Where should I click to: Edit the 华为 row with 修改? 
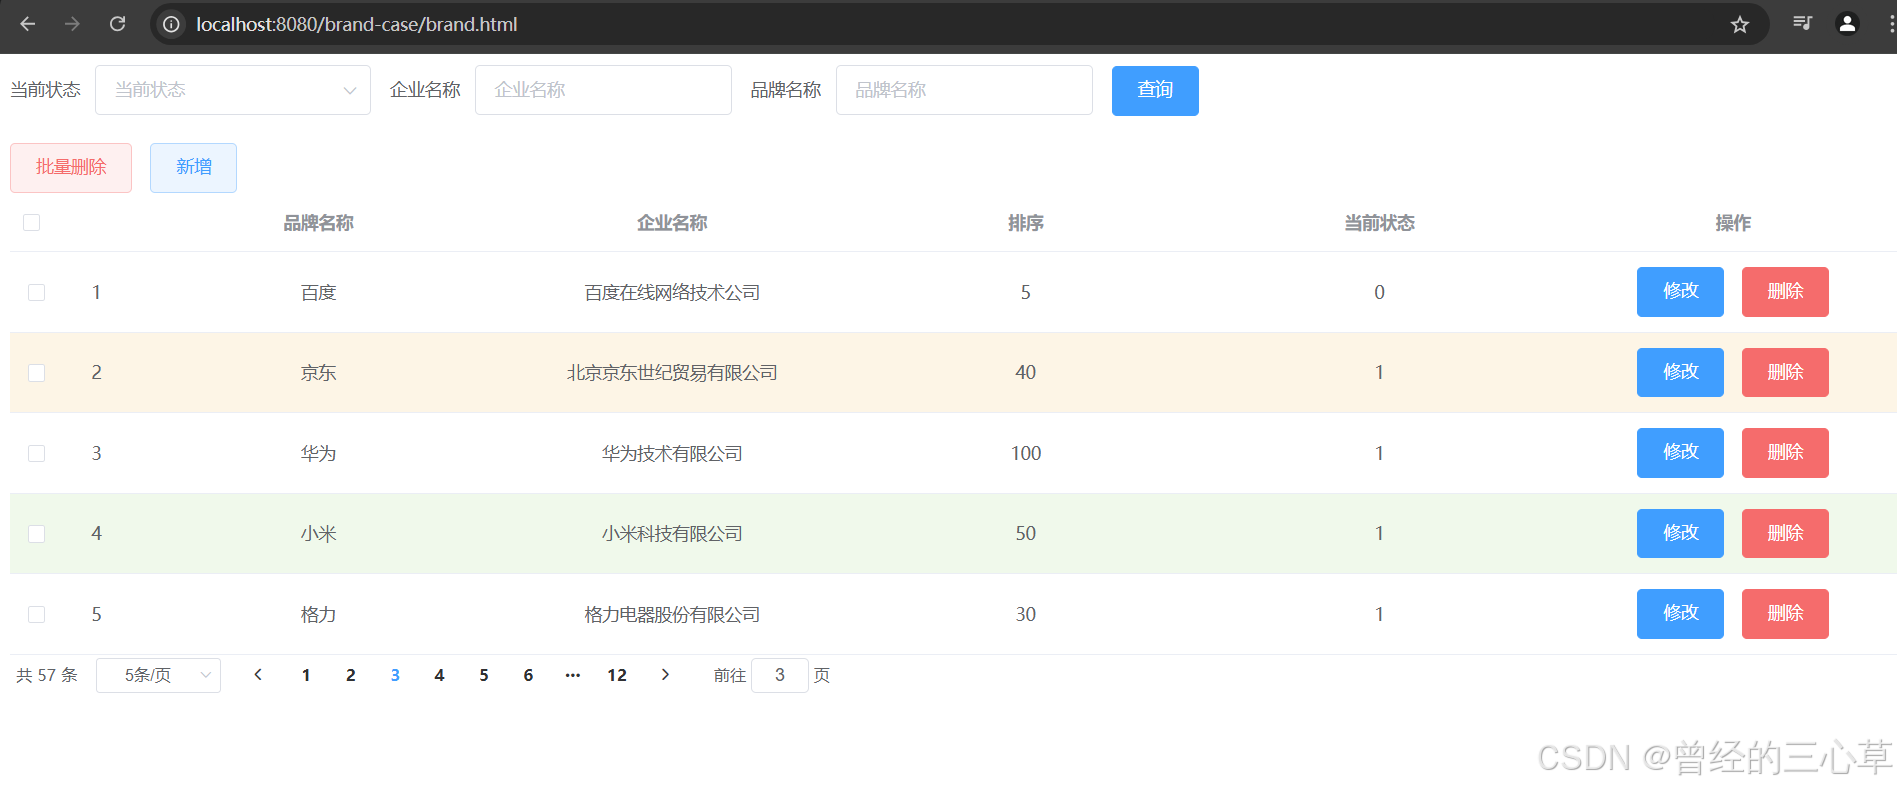1680,453
